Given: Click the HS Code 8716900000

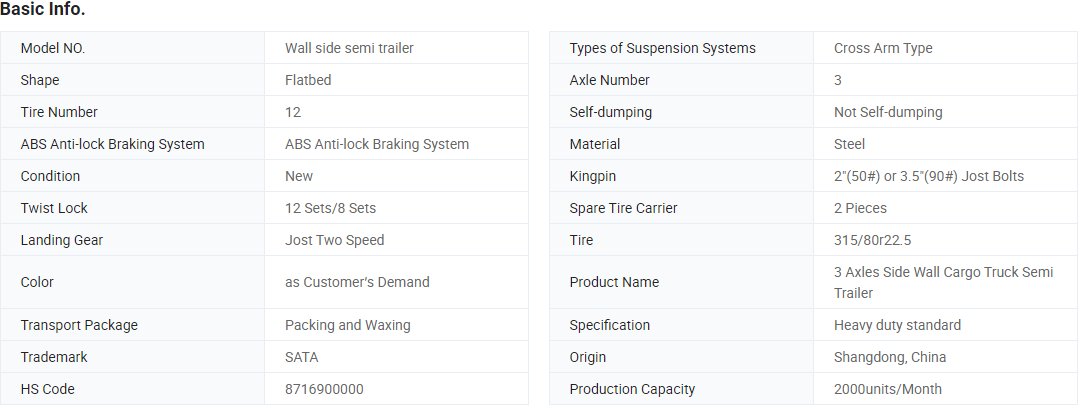Looking at the screenshot, I should point(324,389).
